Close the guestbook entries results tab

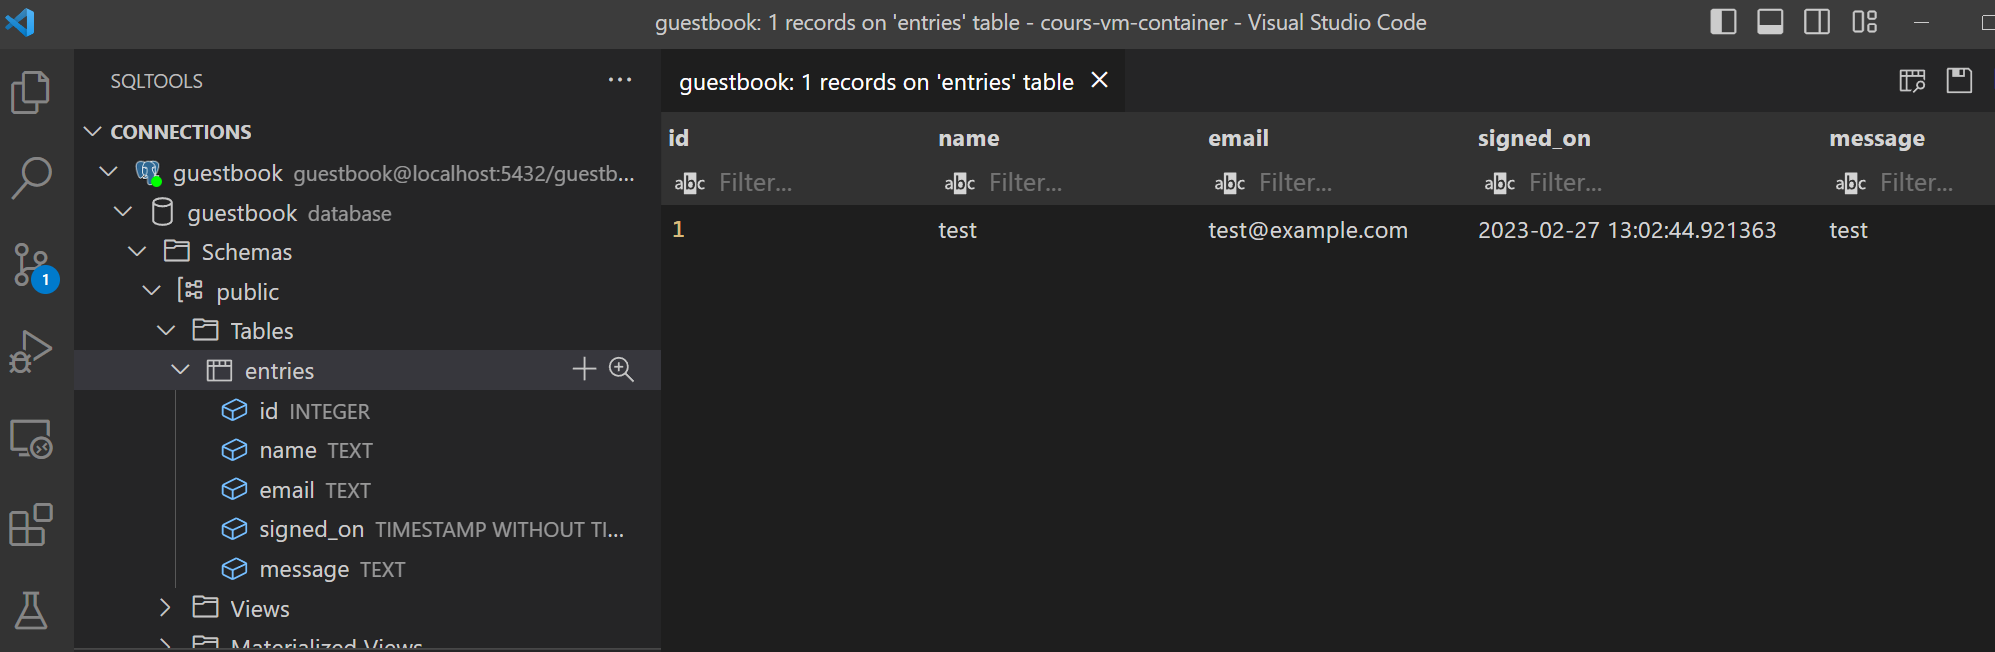tap(1099, 80)
